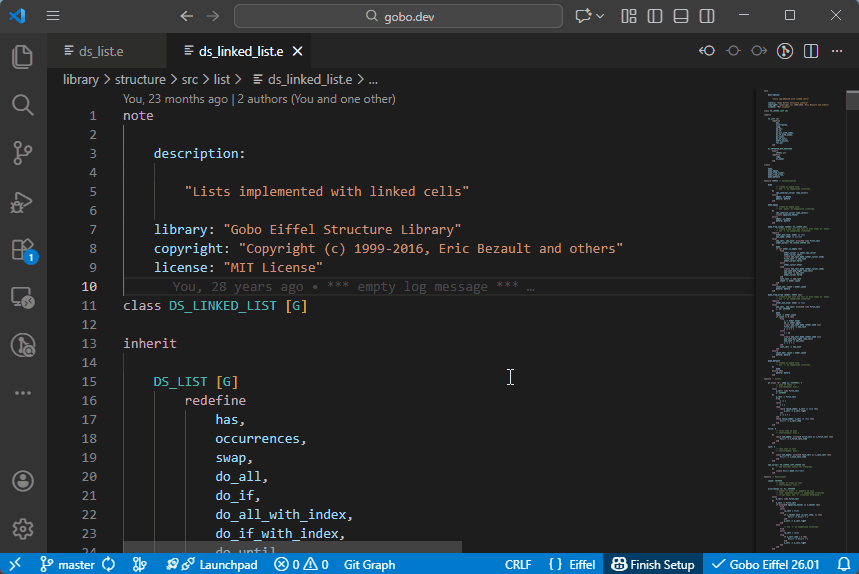This screenshot has width=859, height=574.
Task: Click the Finish Setup button
Action: [x=653, y=564]
